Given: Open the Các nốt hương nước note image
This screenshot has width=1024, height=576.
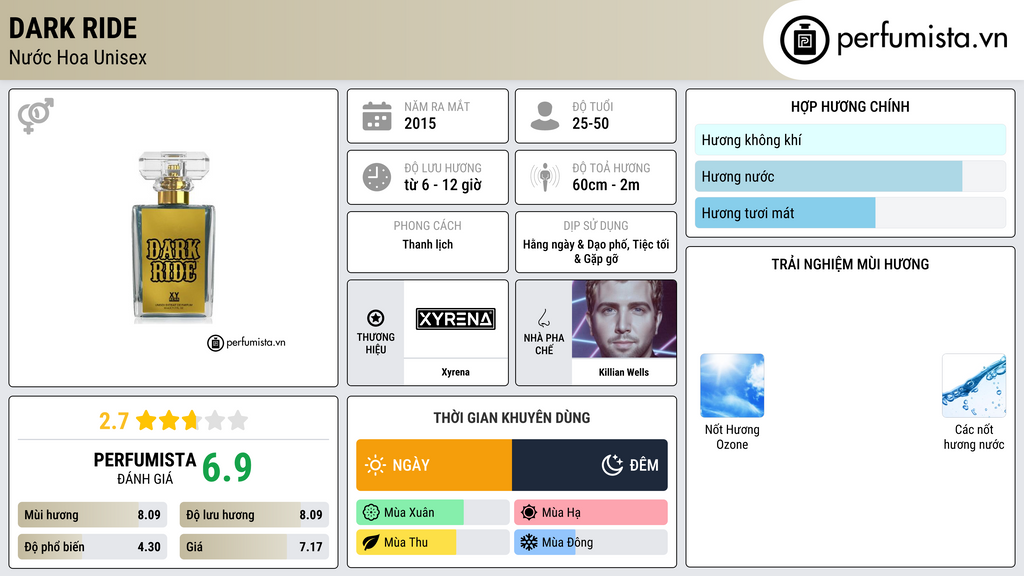Looking at the screenshot, I should (974, 385).
